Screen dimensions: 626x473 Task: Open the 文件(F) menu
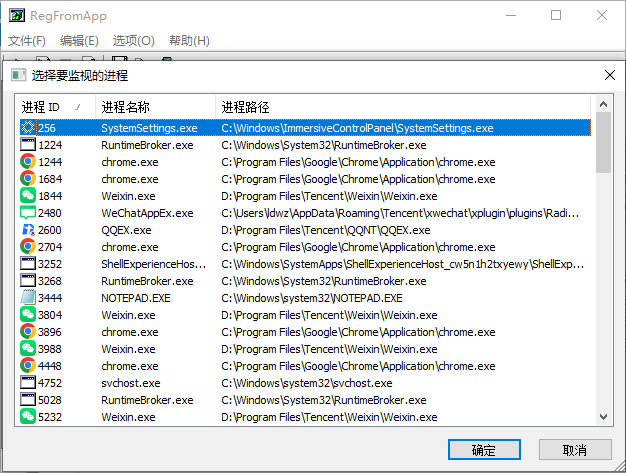[27, 41]
